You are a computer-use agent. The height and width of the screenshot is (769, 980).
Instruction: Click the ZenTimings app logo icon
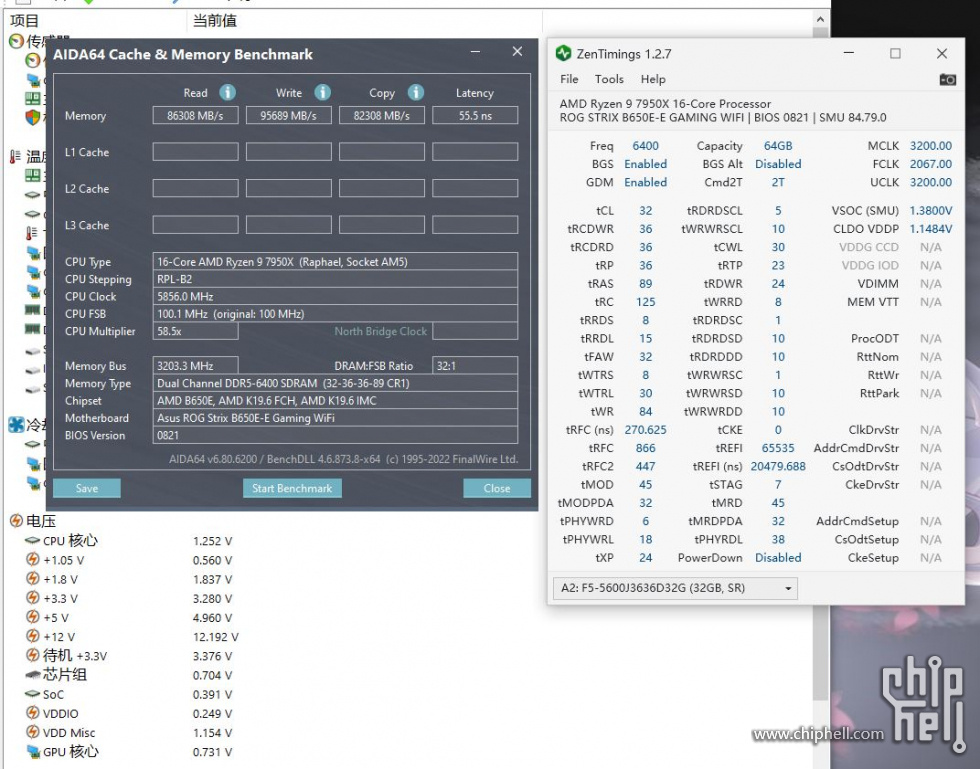click(x=563, y=54)
